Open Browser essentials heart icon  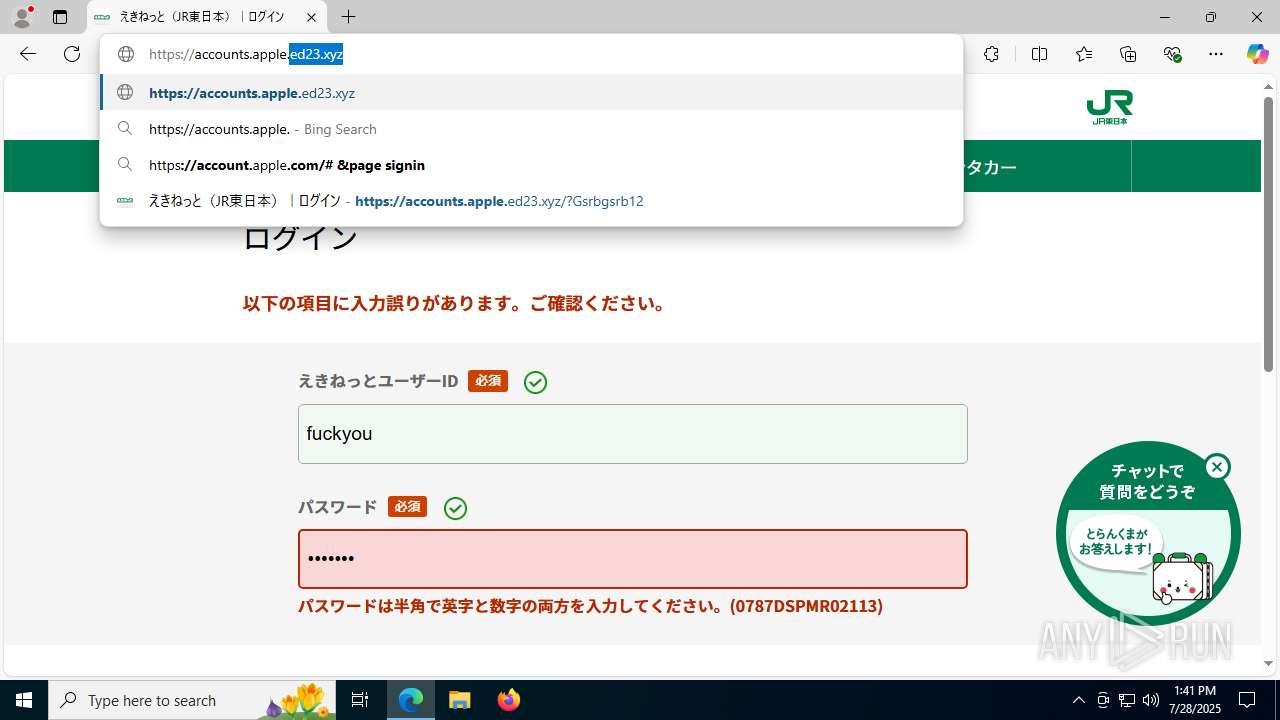[1172, 54]
